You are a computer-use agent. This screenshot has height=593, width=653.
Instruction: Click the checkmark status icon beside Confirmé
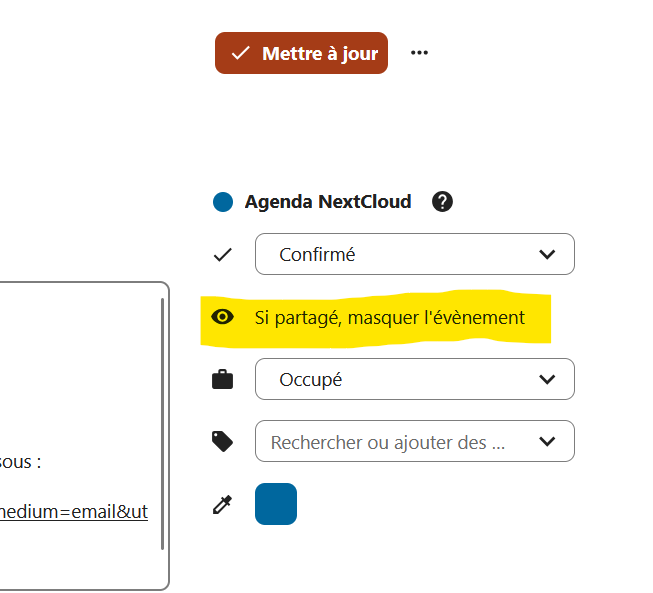coord(223,255)
